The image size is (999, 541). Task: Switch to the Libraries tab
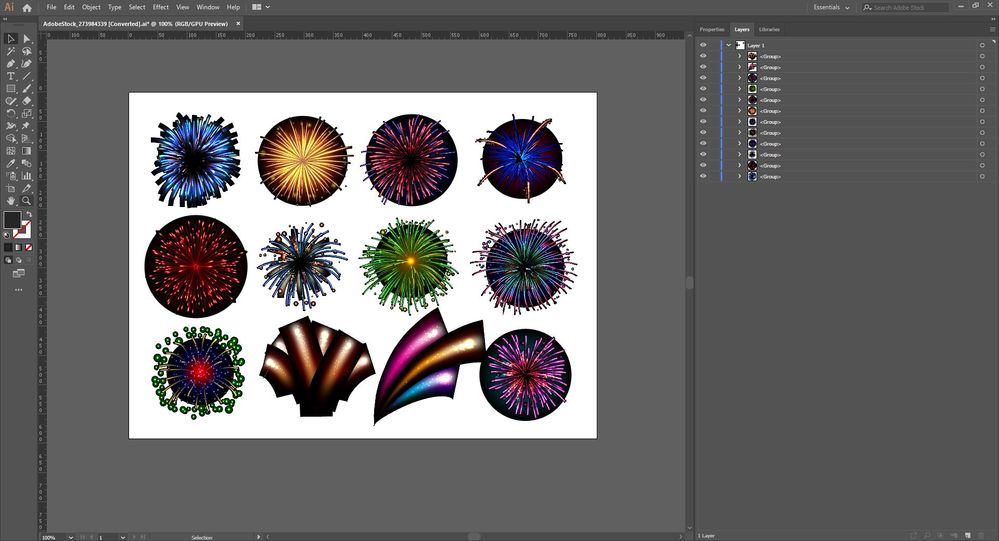(769, 29)
